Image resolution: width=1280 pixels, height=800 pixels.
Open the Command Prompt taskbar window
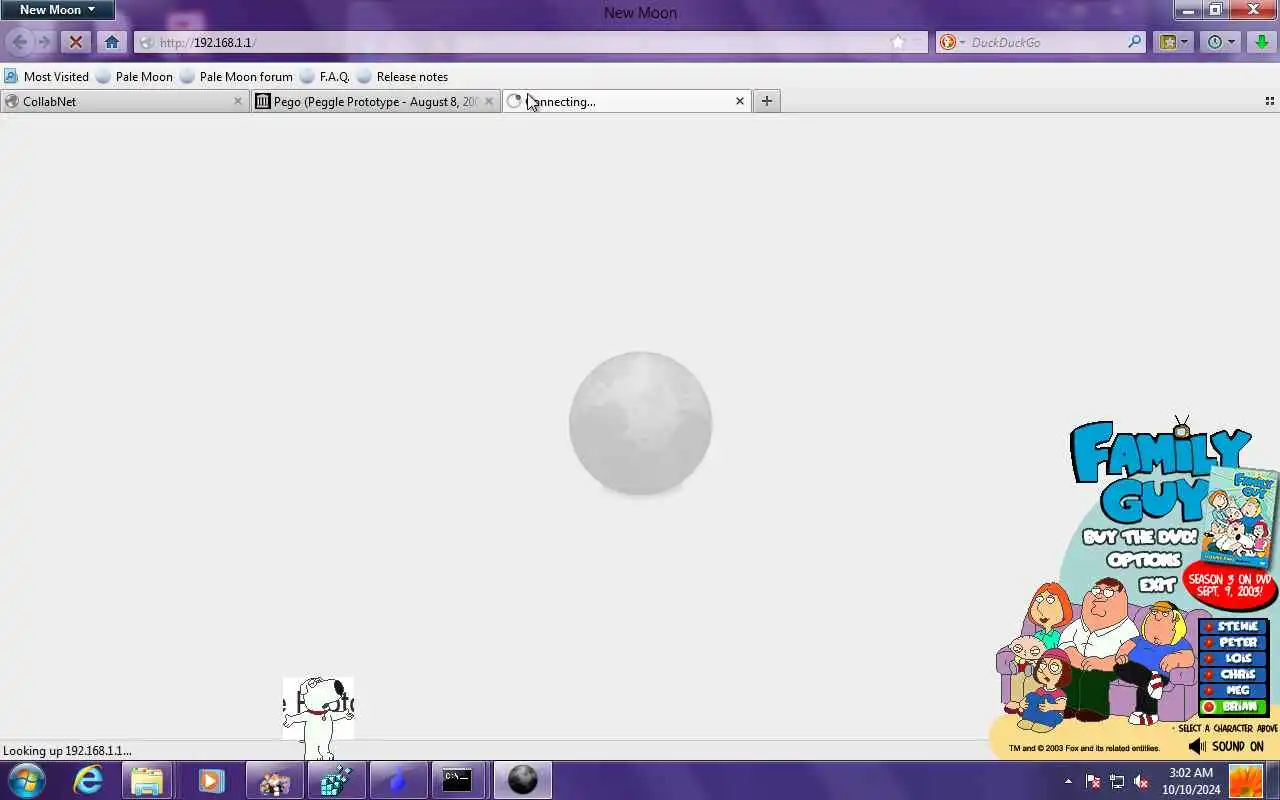[x=458, y=780]
